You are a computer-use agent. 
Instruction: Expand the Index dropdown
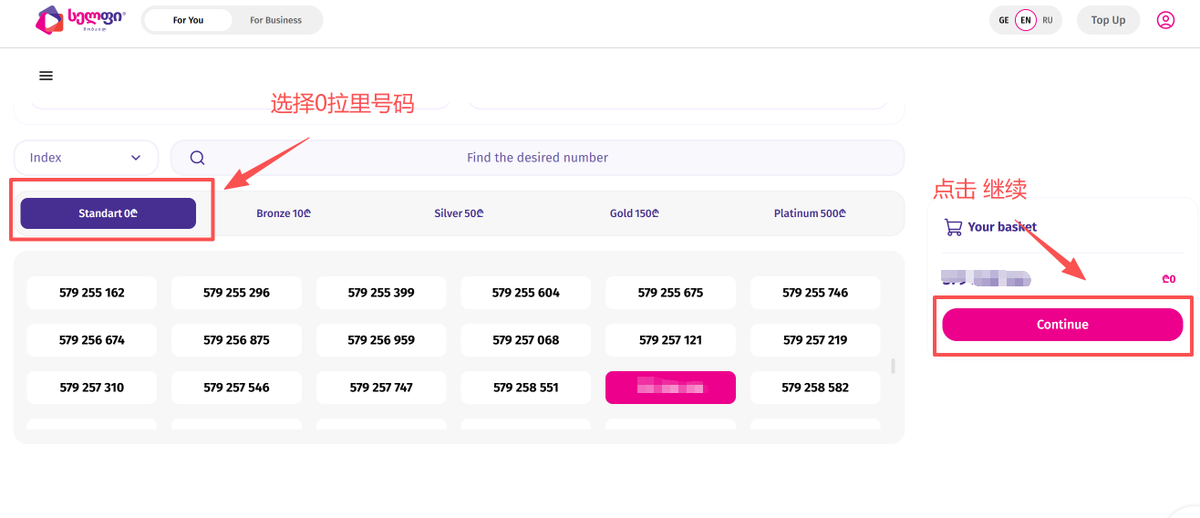[86, 157]
